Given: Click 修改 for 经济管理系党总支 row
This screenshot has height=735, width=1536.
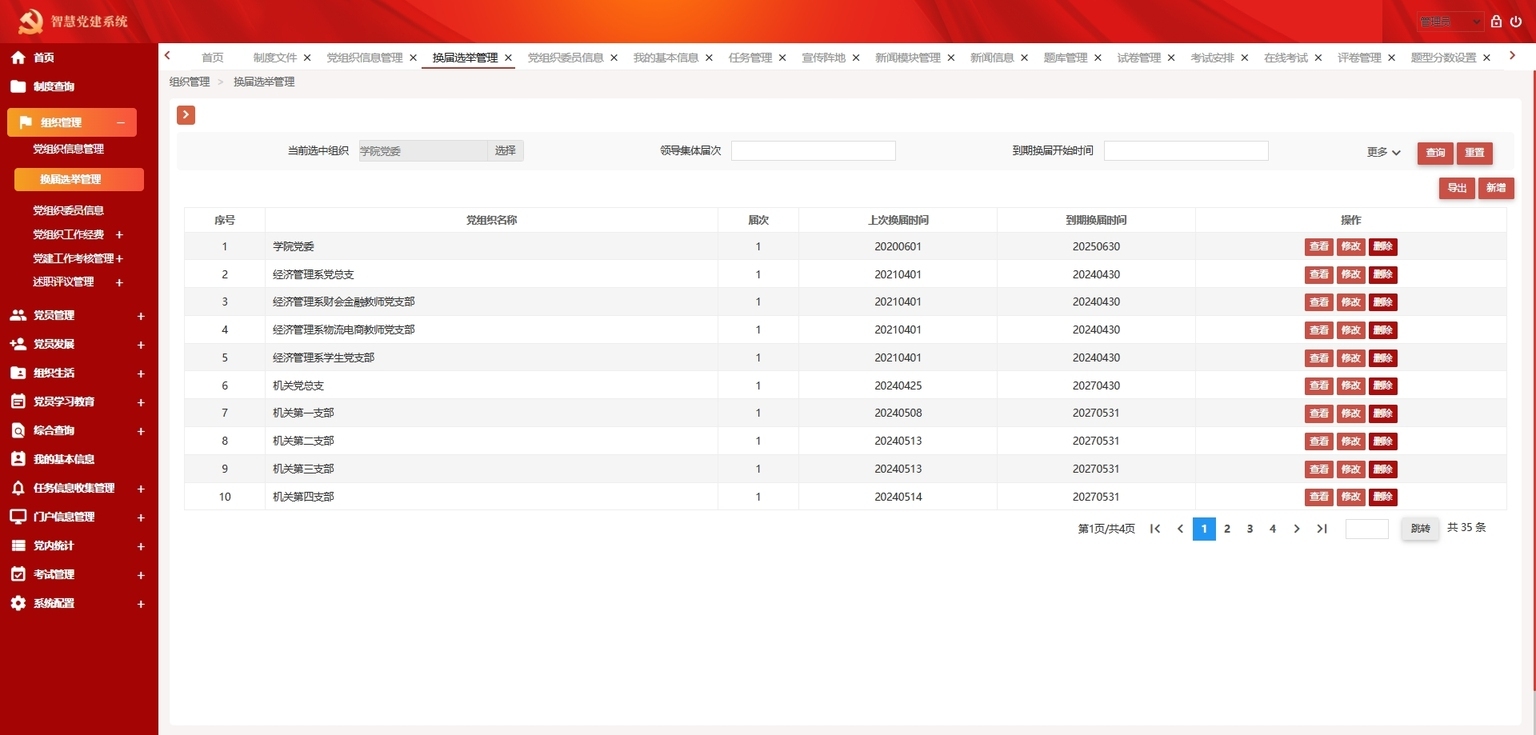Looking at the screenshot, I should (1351, 275).
